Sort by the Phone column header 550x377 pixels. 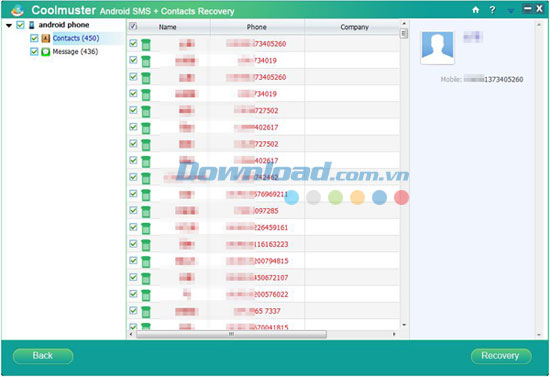coord(257,27)
